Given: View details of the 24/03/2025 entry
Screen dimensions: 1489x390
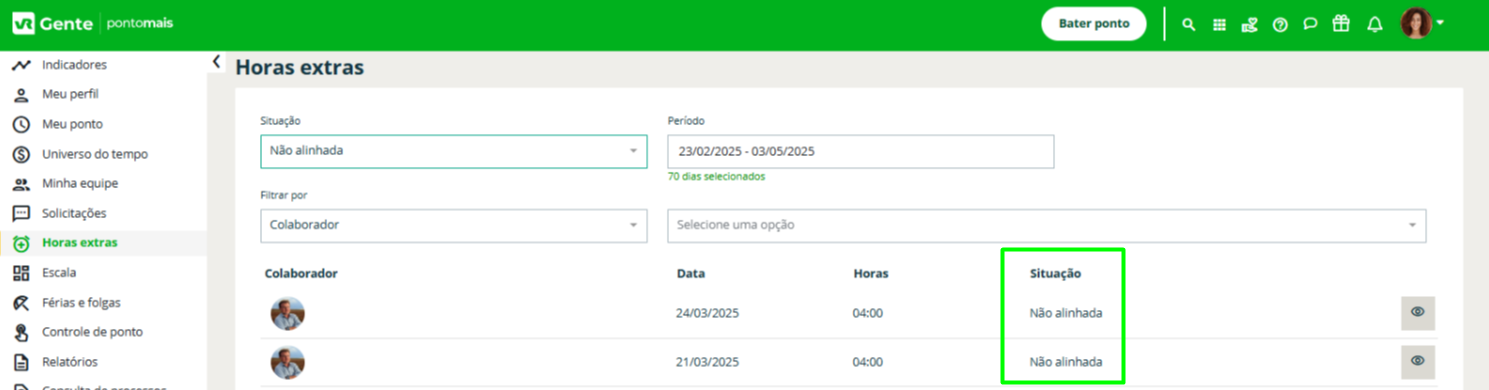Looking at the screenshot, I should (1417, 312).
